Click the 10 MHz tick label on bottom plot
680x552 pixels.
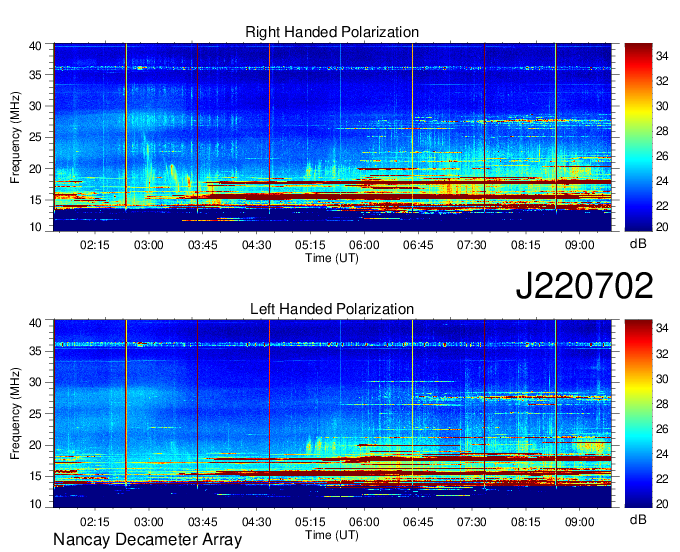[x=35, y=504]
